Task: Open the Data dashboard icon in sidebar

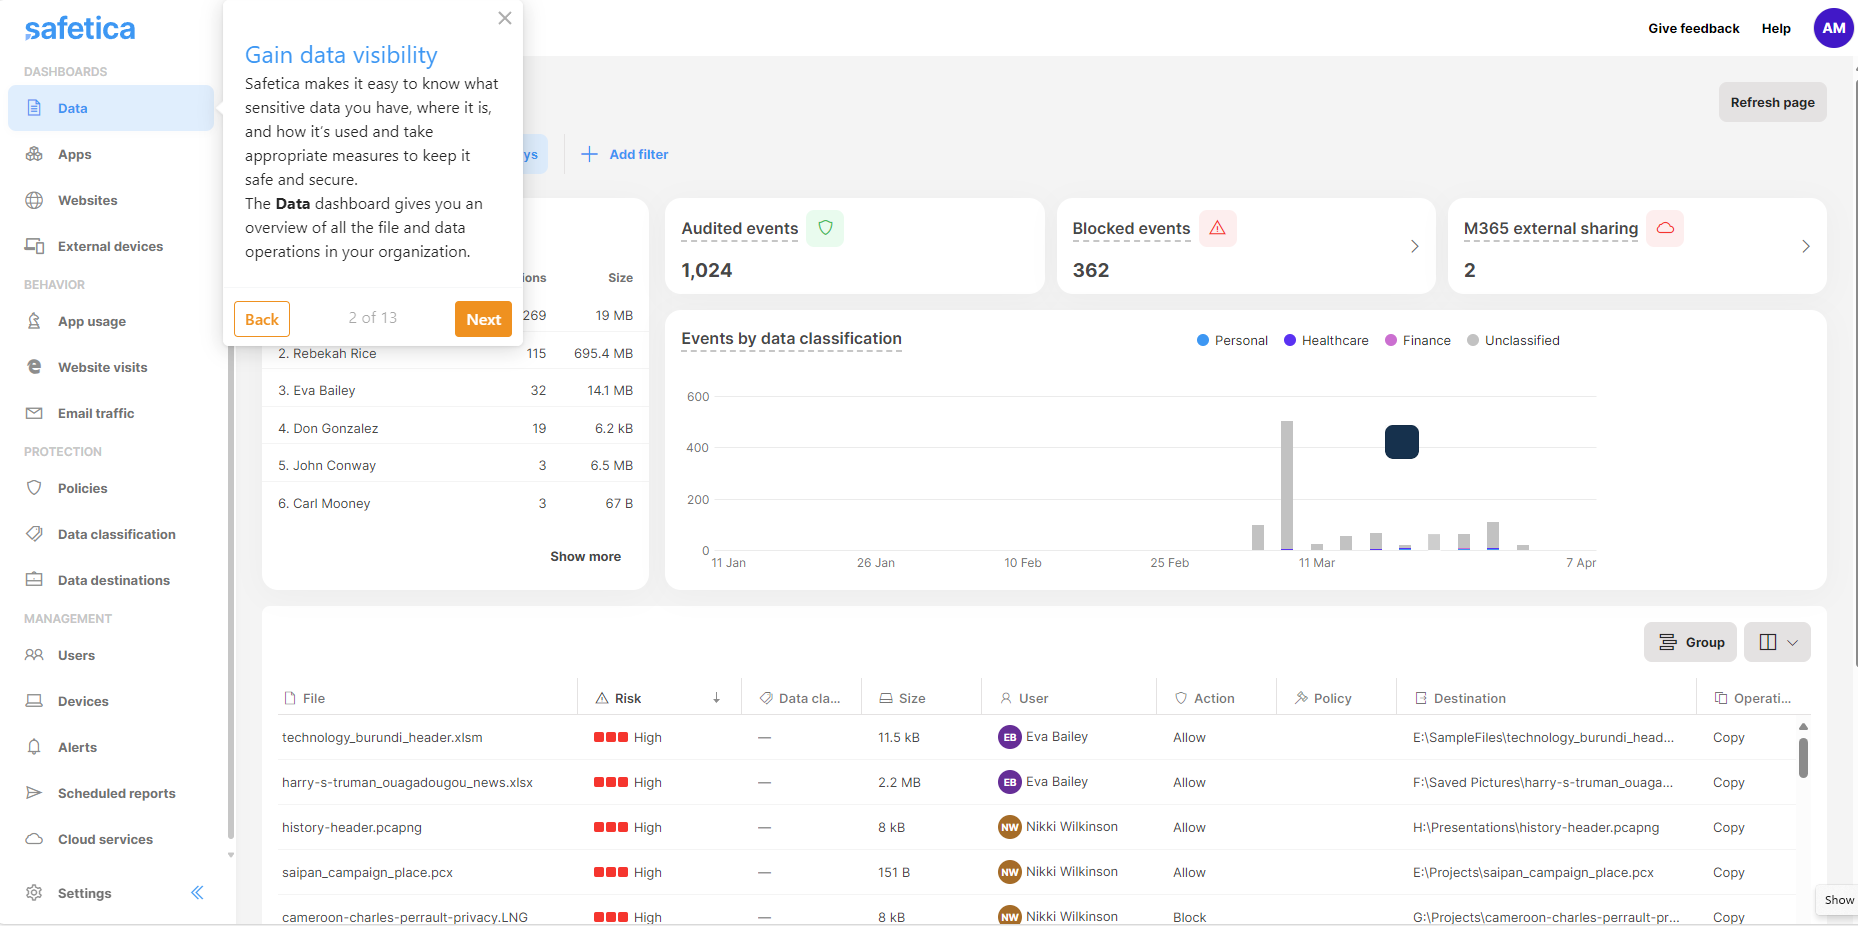Action: click(34, 108)
